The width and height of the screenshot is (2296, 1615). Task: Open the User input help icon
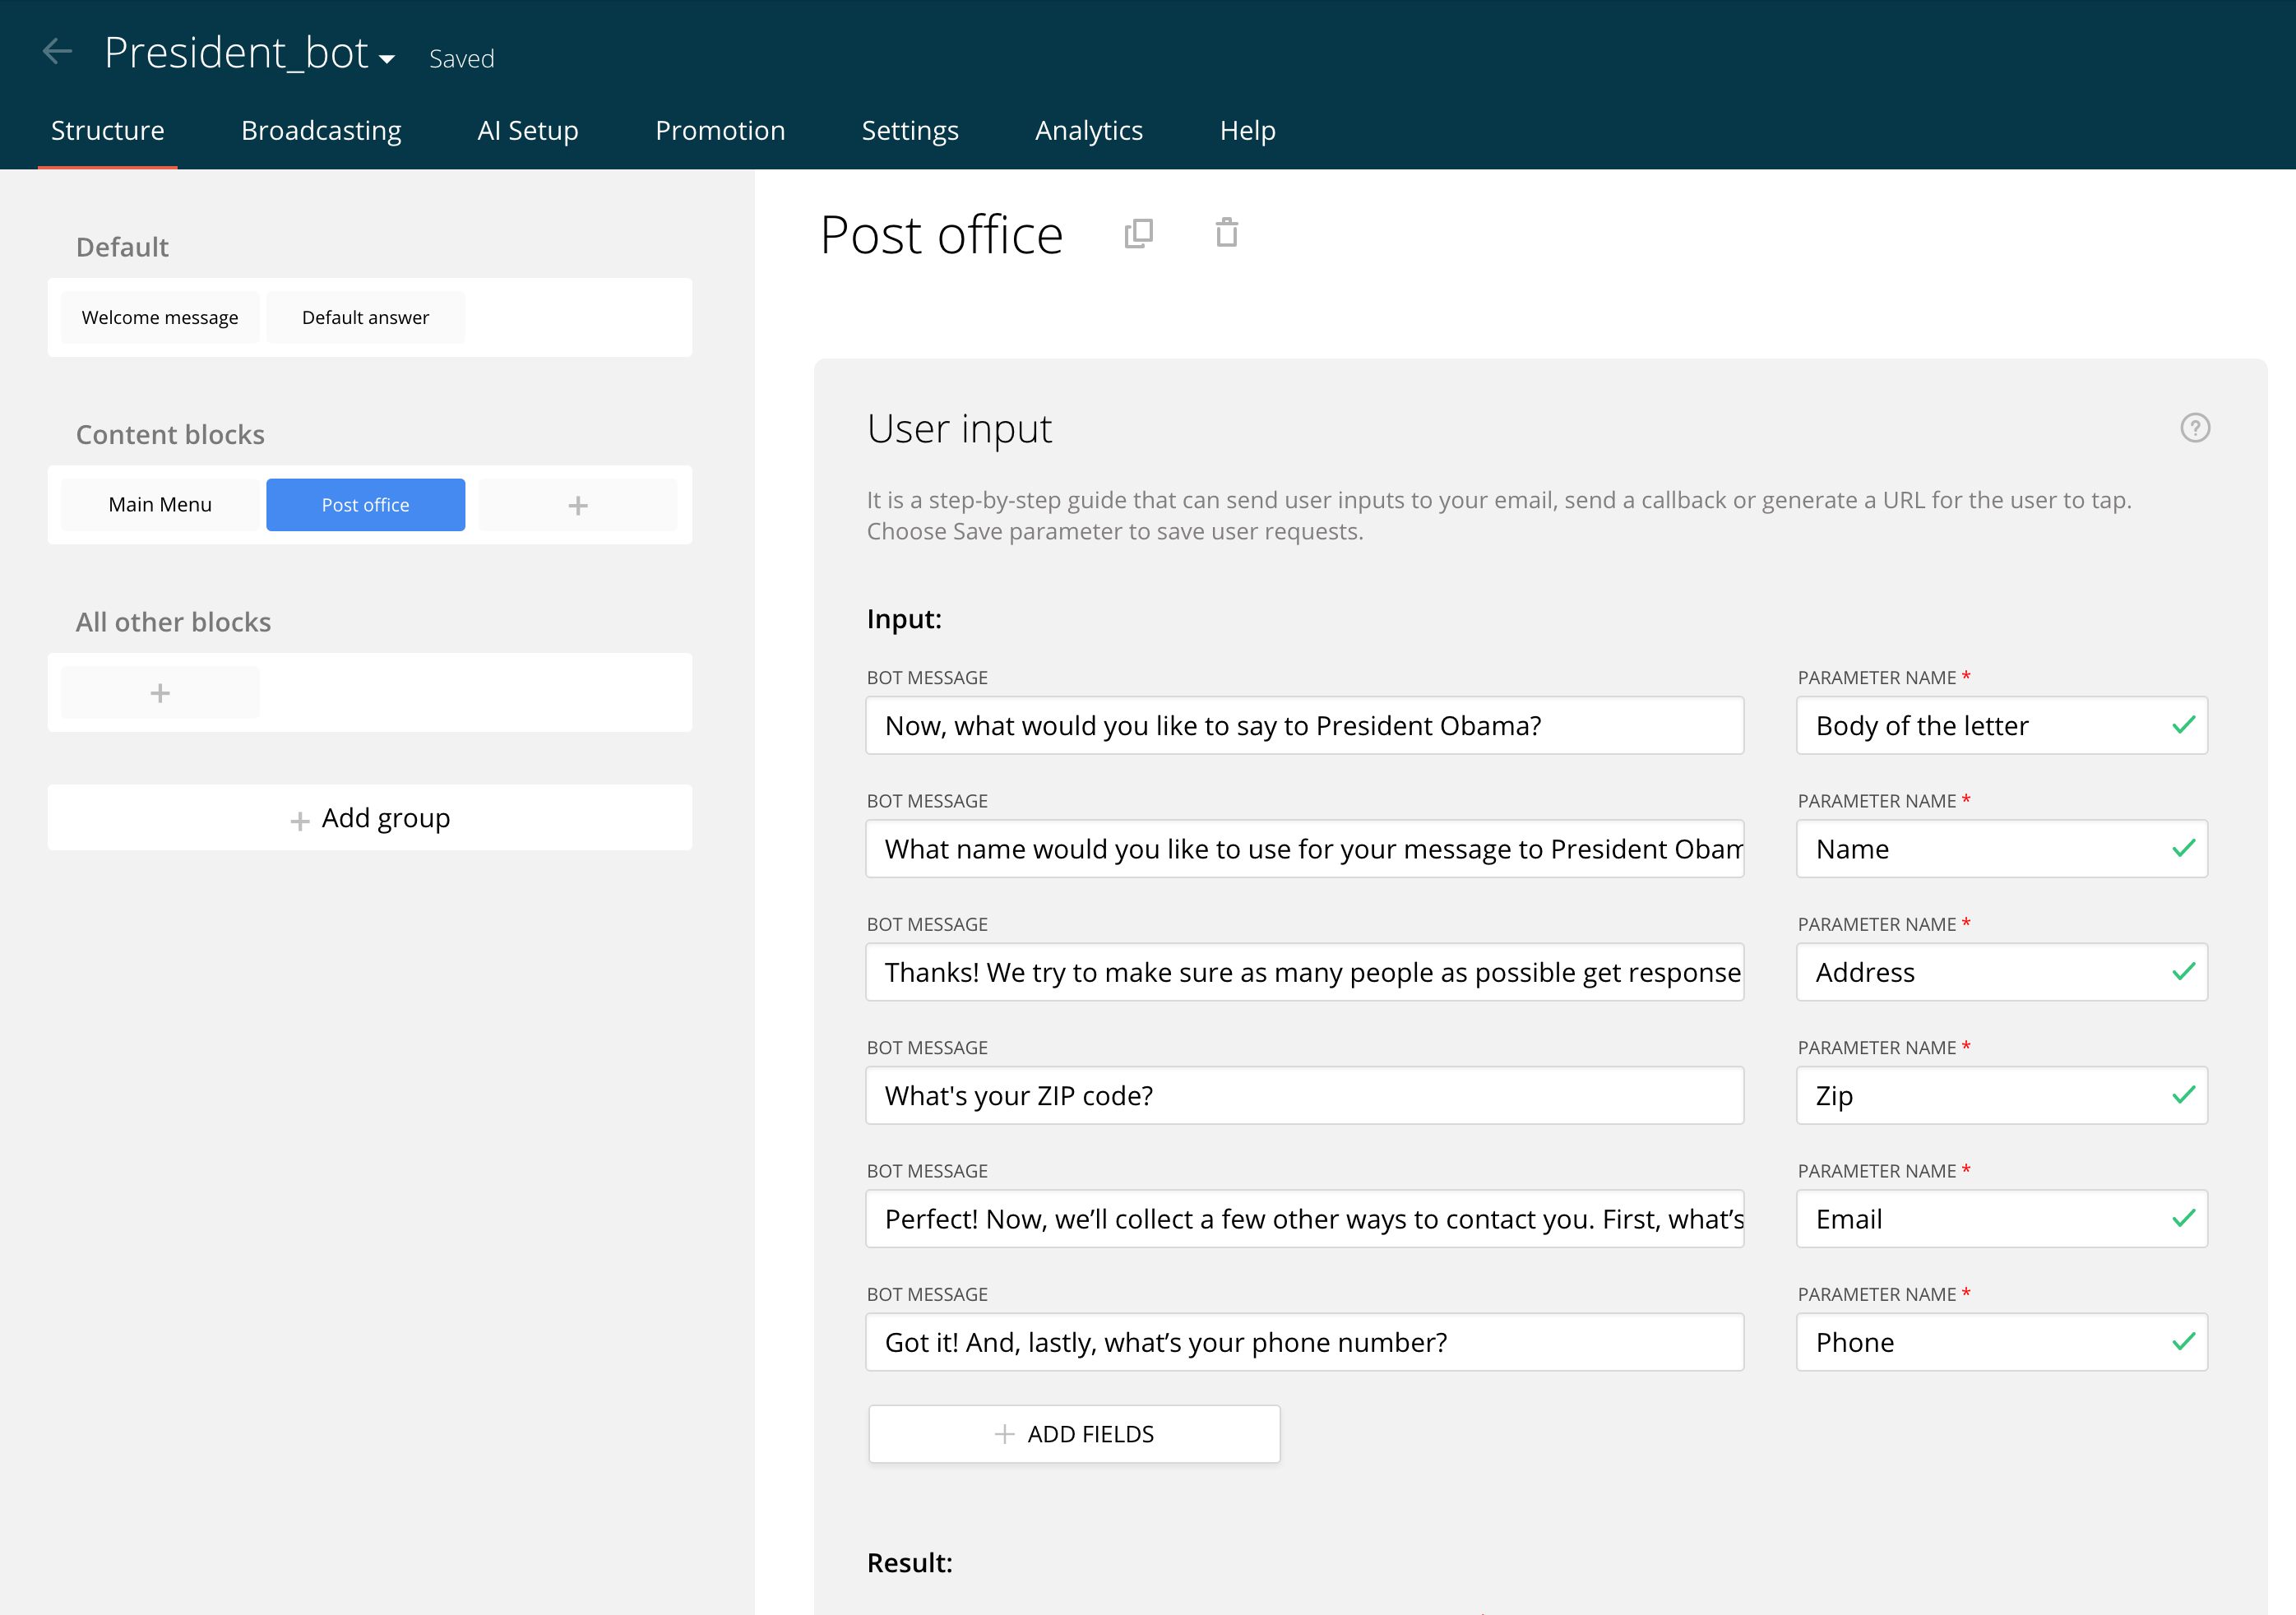[2194, 428]
